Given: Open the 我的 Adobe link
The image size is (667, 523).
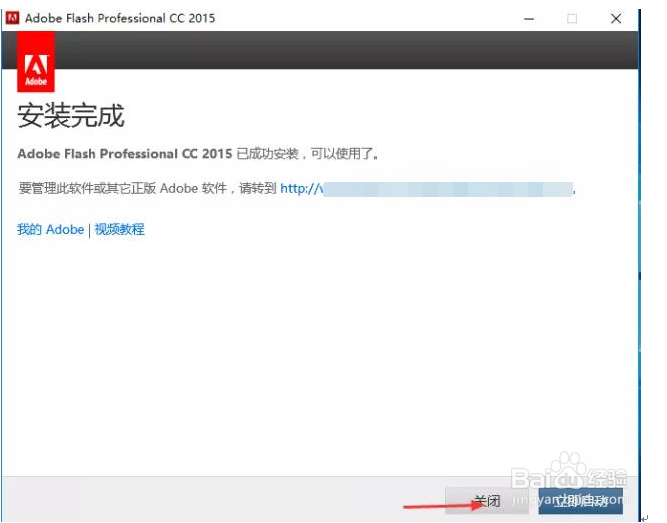Looking at the screenshot, I should (x=51, y=229).
